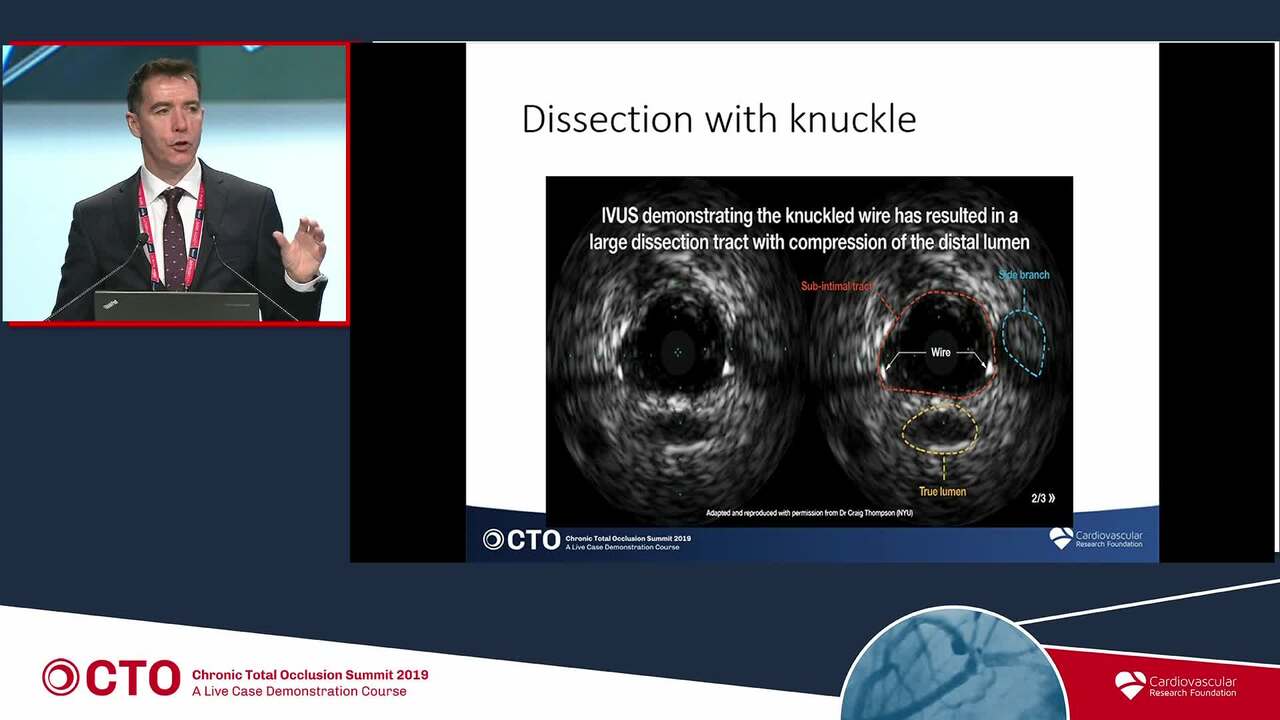This screenshot has height=720, width=1280.
Task: Click the slide title 'Dissection with knuckle'
Action: (x=719, y=119)
